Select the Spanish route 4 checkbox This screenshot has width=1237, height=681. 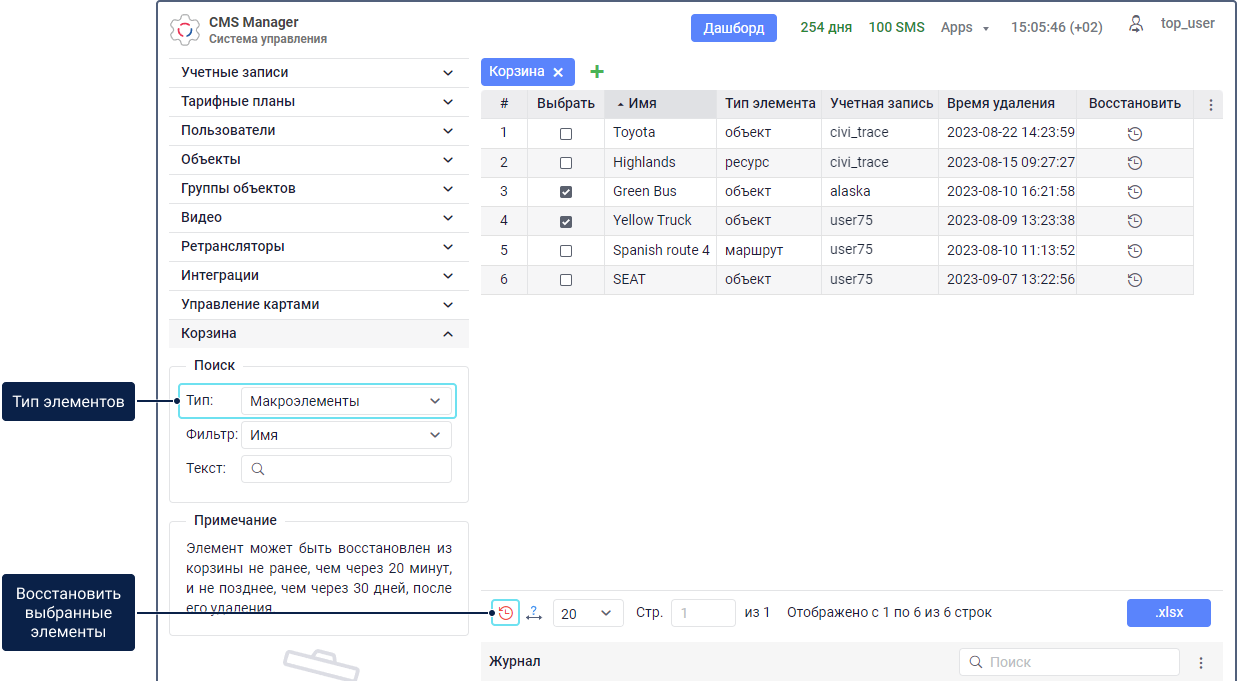[x=566, y=251]
